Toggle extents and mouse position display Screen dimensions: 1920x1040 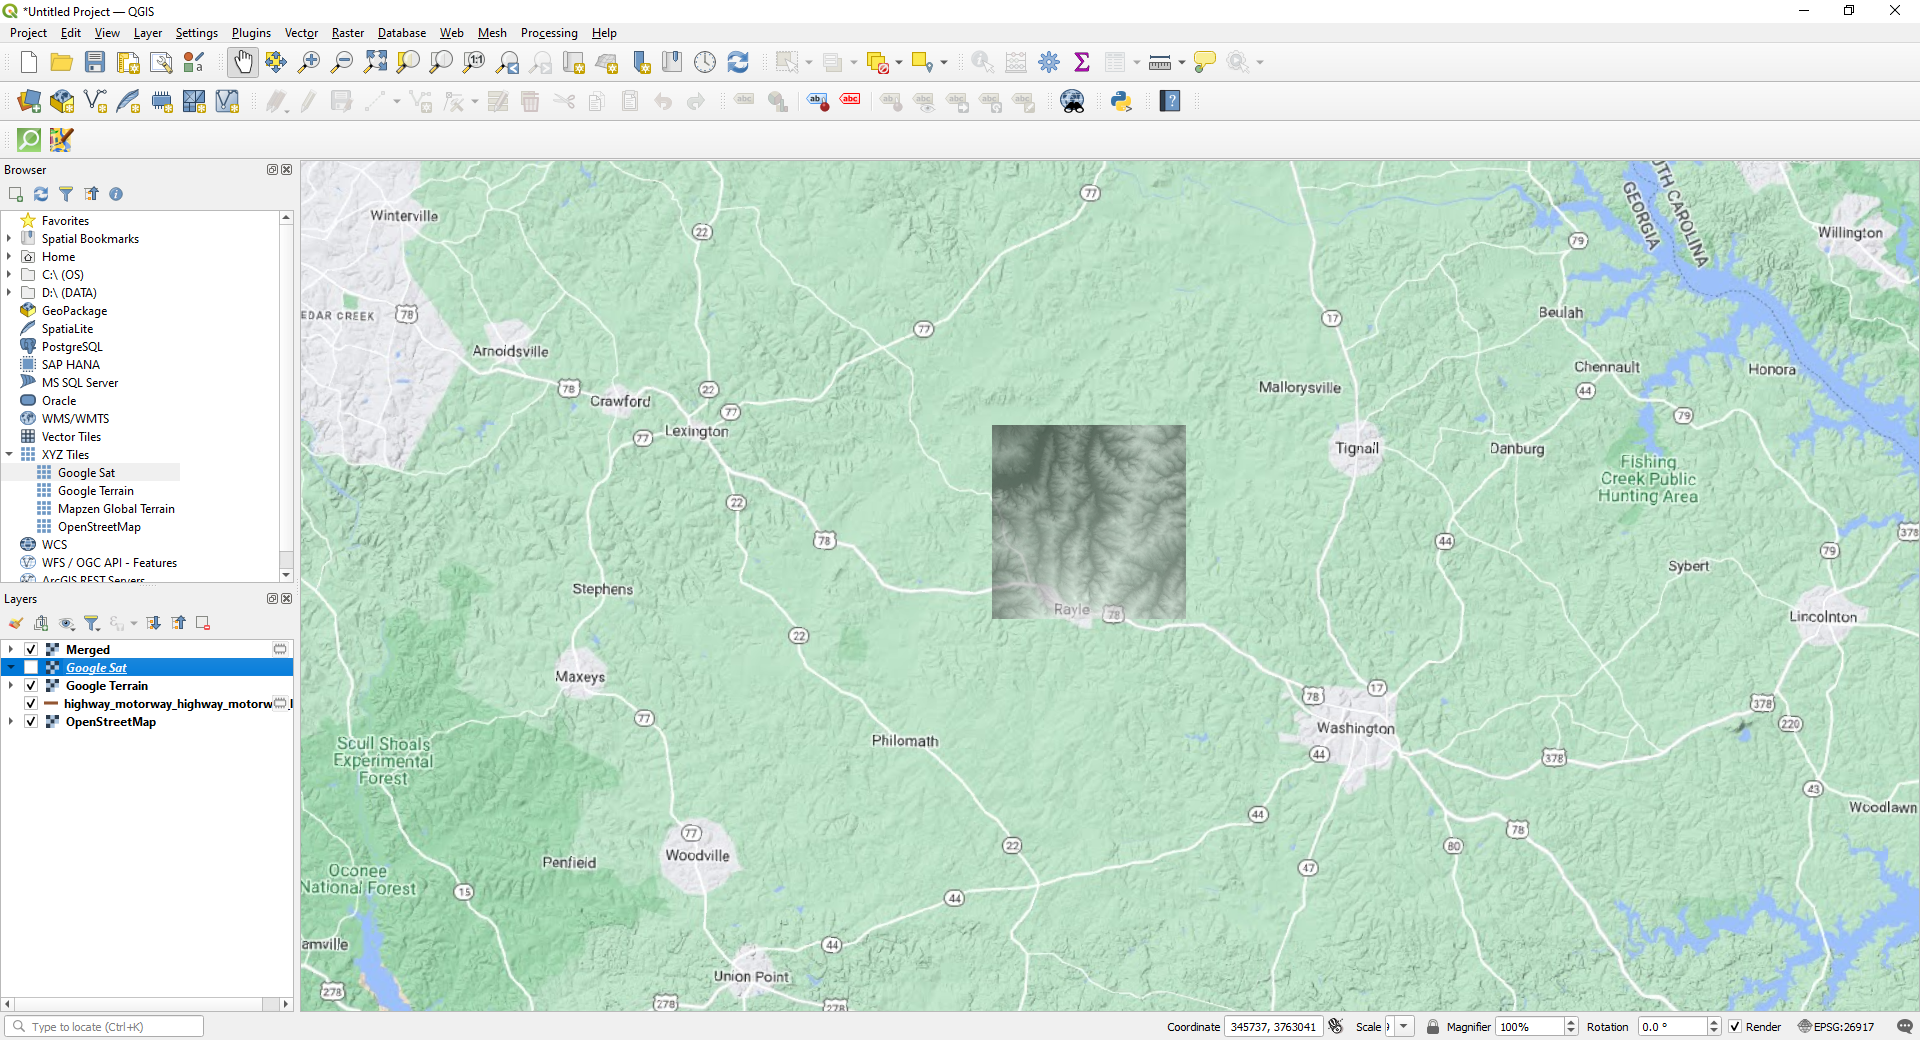[x=1336, y=1027]
